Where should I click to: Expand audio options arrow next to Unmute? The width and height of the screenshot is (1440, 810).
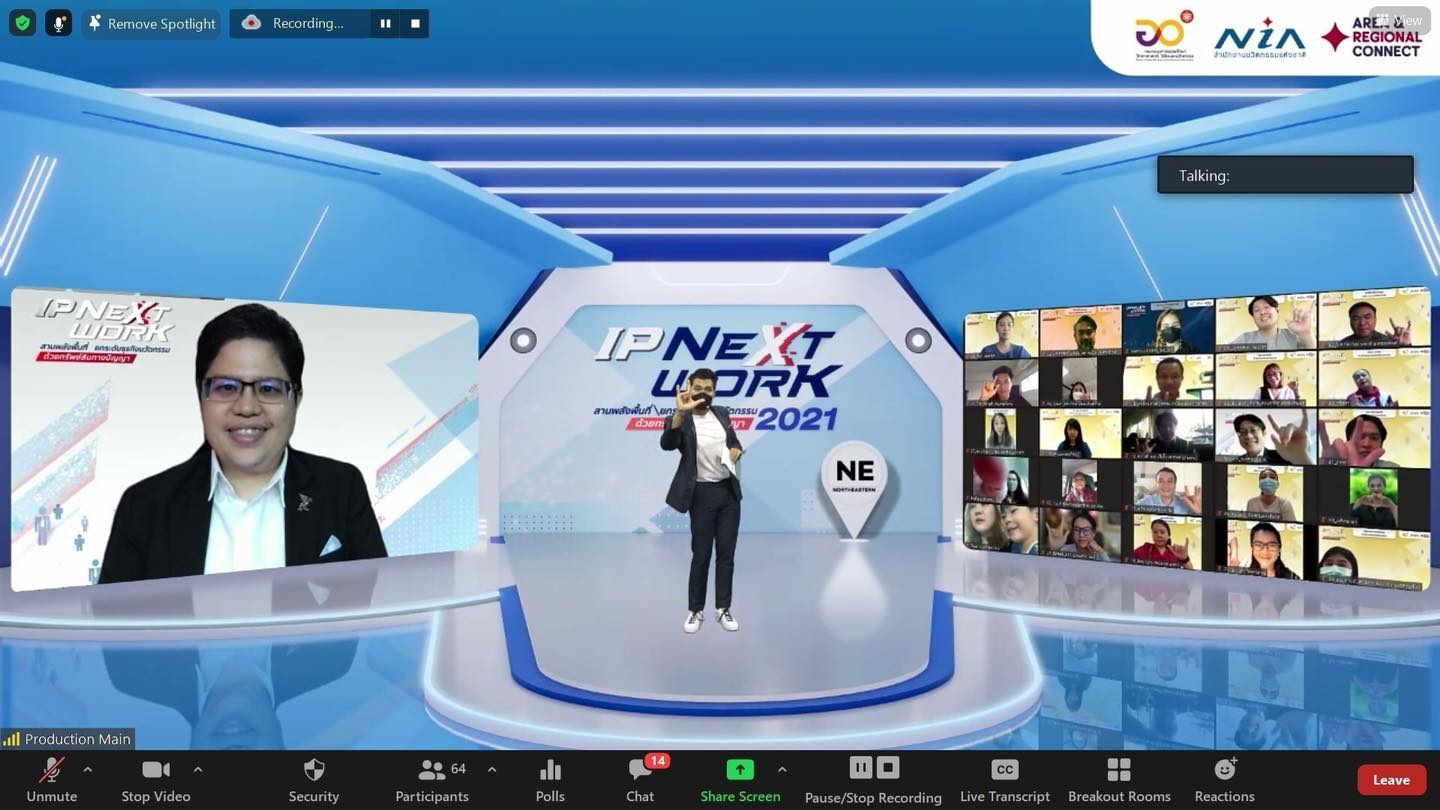tap(88, 769)
